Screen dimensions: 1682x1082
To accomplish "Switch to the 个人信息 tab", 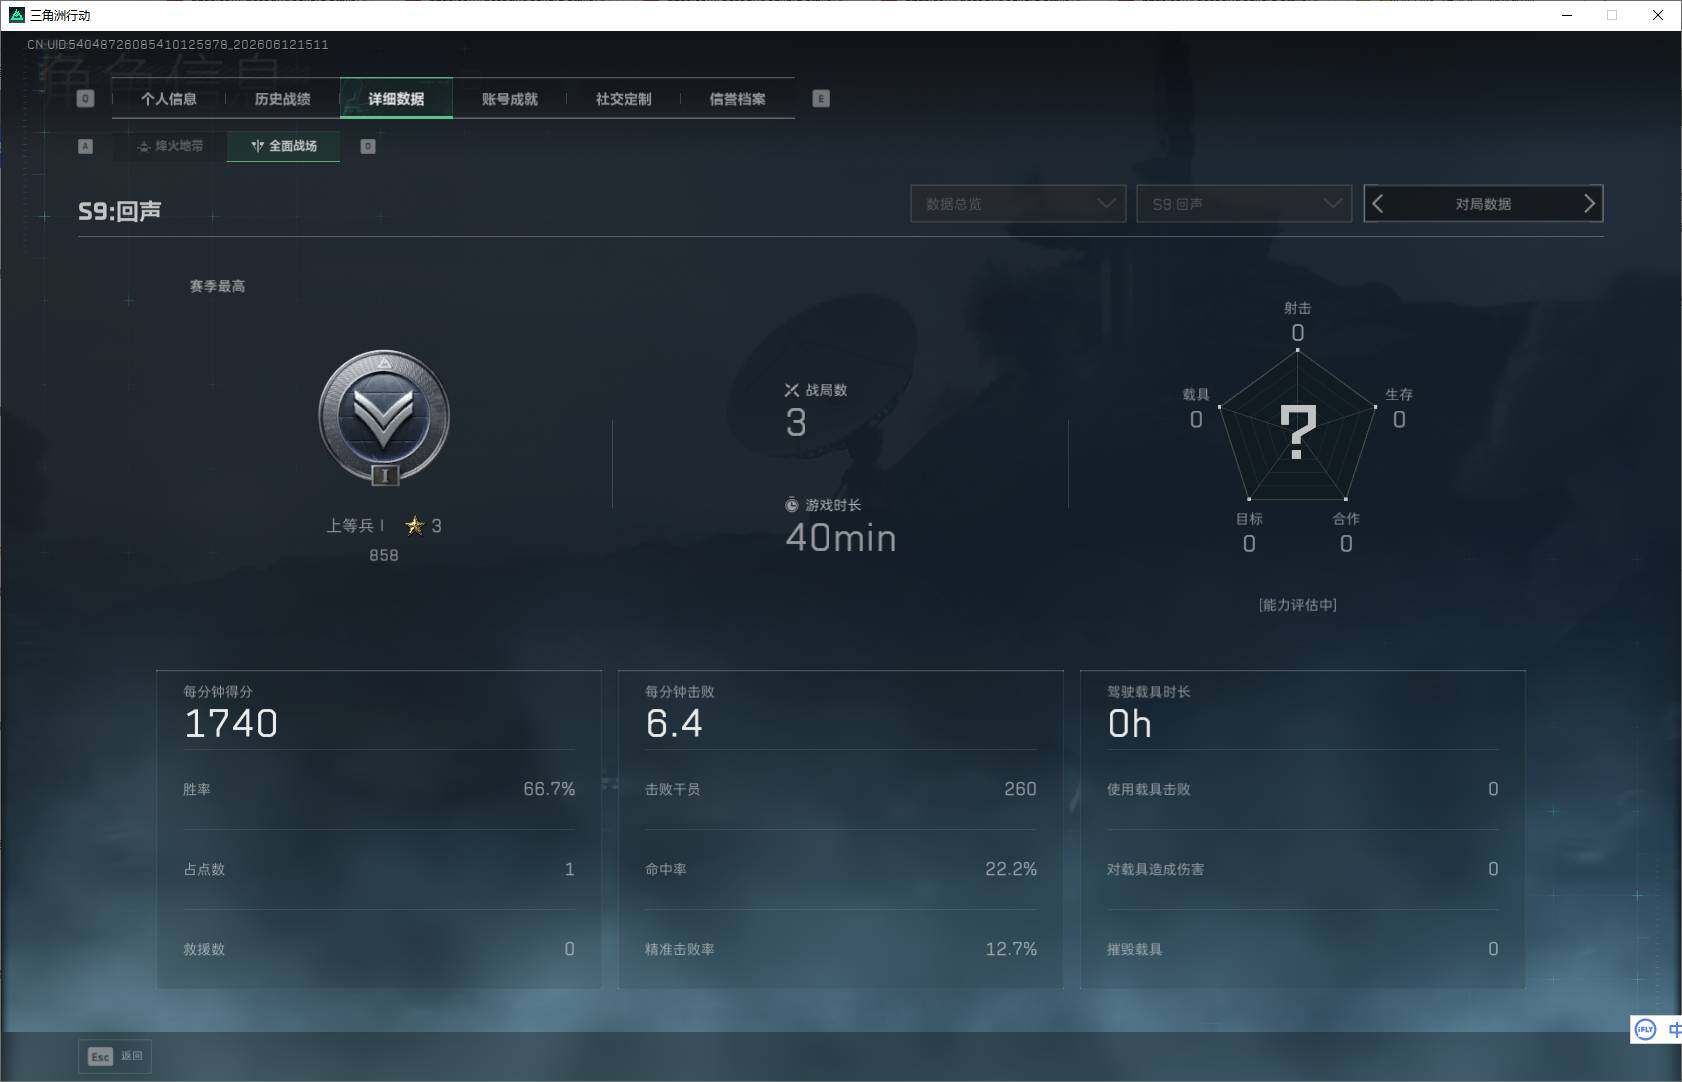I will point(169,99).
